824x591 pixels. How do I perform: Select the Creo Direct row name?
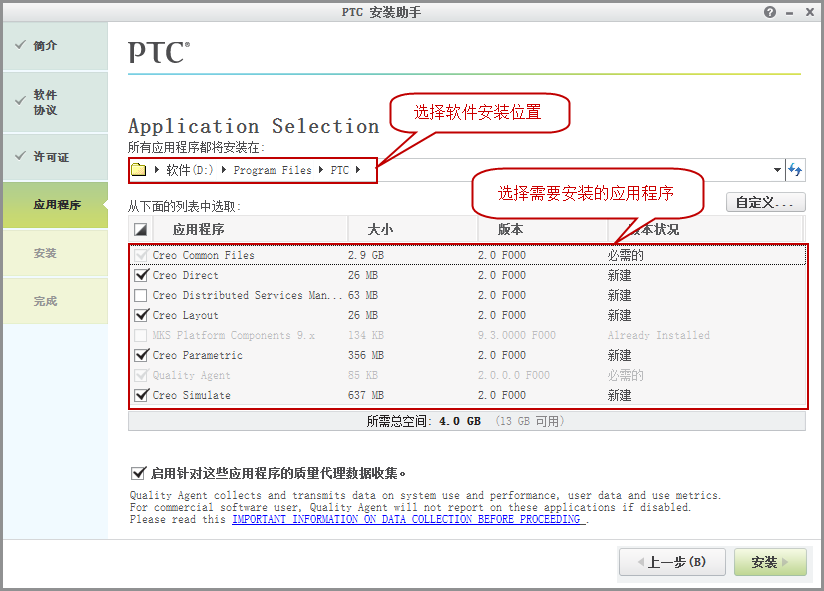point(185,275)
